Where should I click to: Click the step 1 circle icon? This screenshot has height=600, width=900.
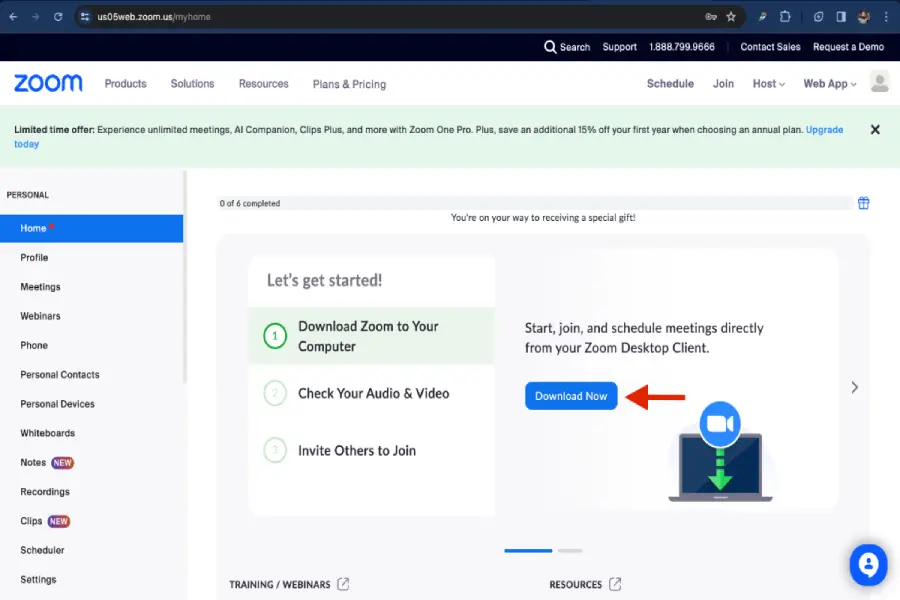point(275,336)
